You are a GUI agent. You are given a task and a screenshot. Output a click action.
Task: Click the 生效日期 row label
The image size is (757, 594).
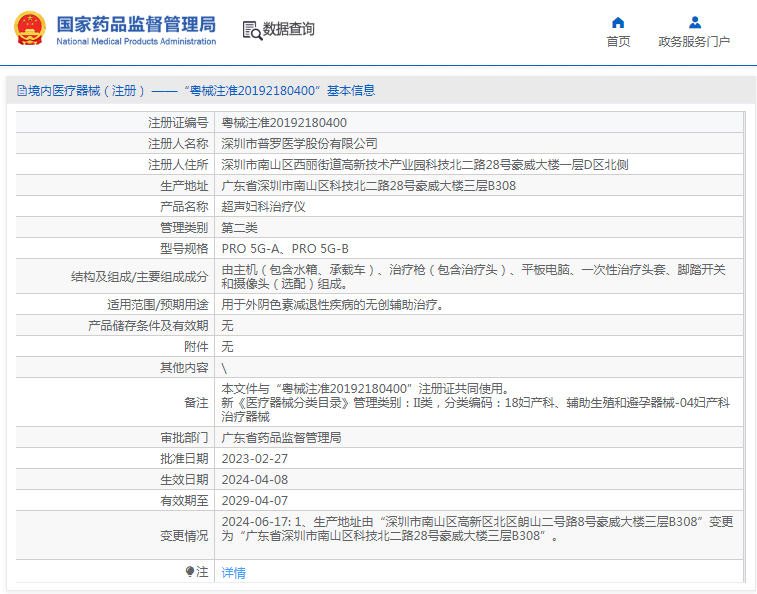(x=184, y=480)
